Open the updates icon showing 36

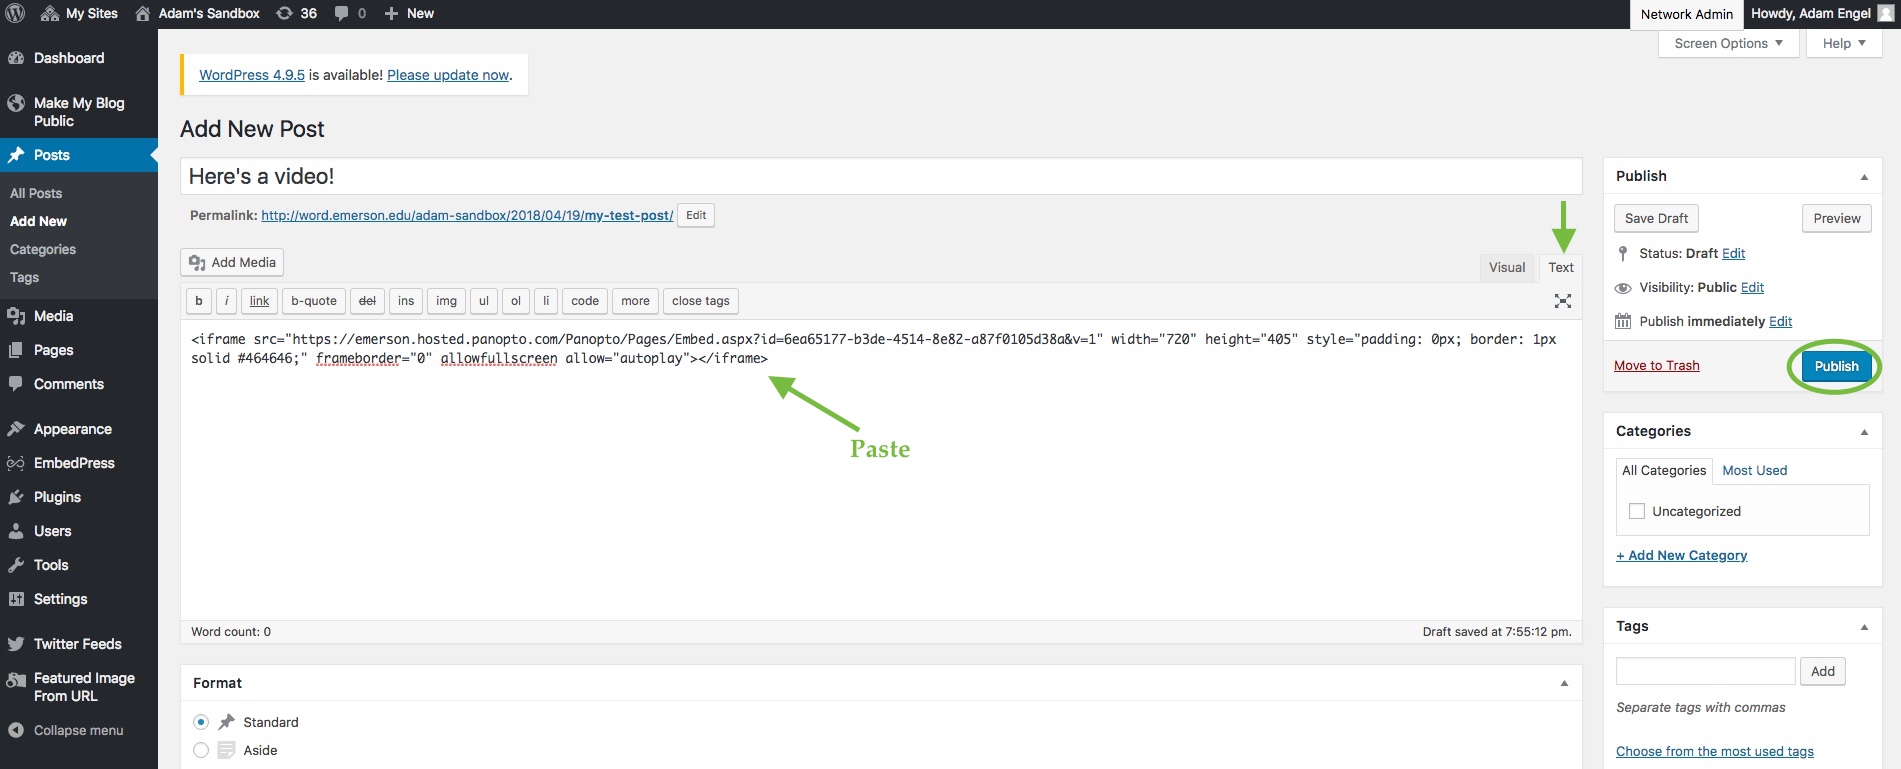(x=285, y=13)
